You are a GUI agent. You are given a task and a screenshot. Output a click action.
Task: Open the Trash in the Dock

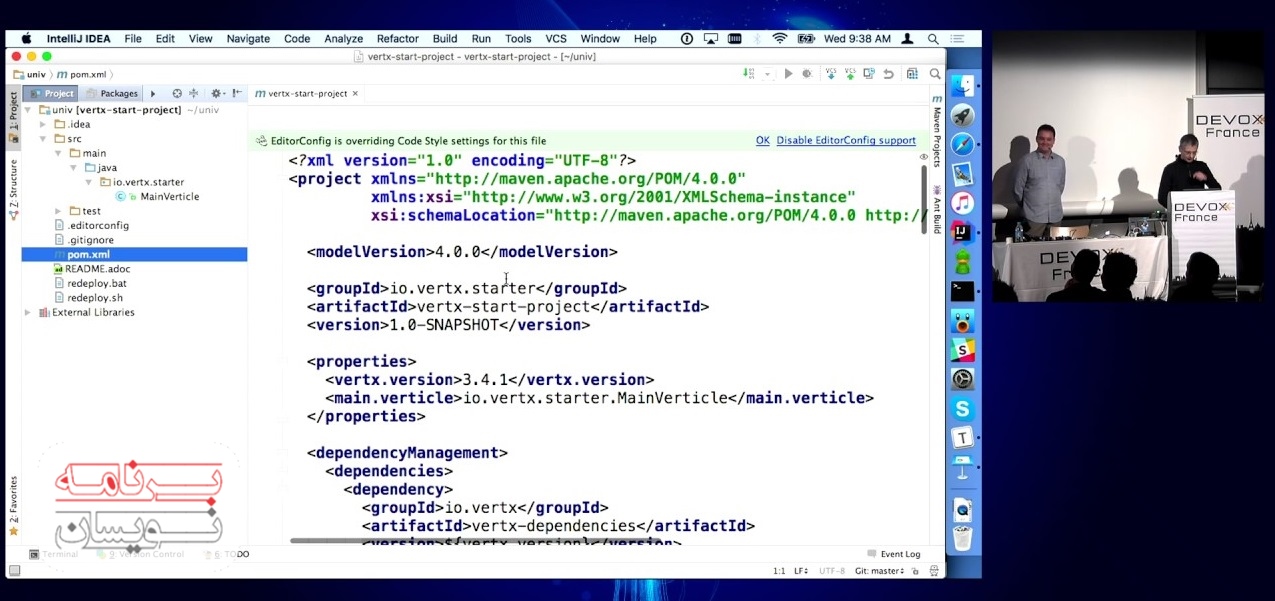(962, 538)
